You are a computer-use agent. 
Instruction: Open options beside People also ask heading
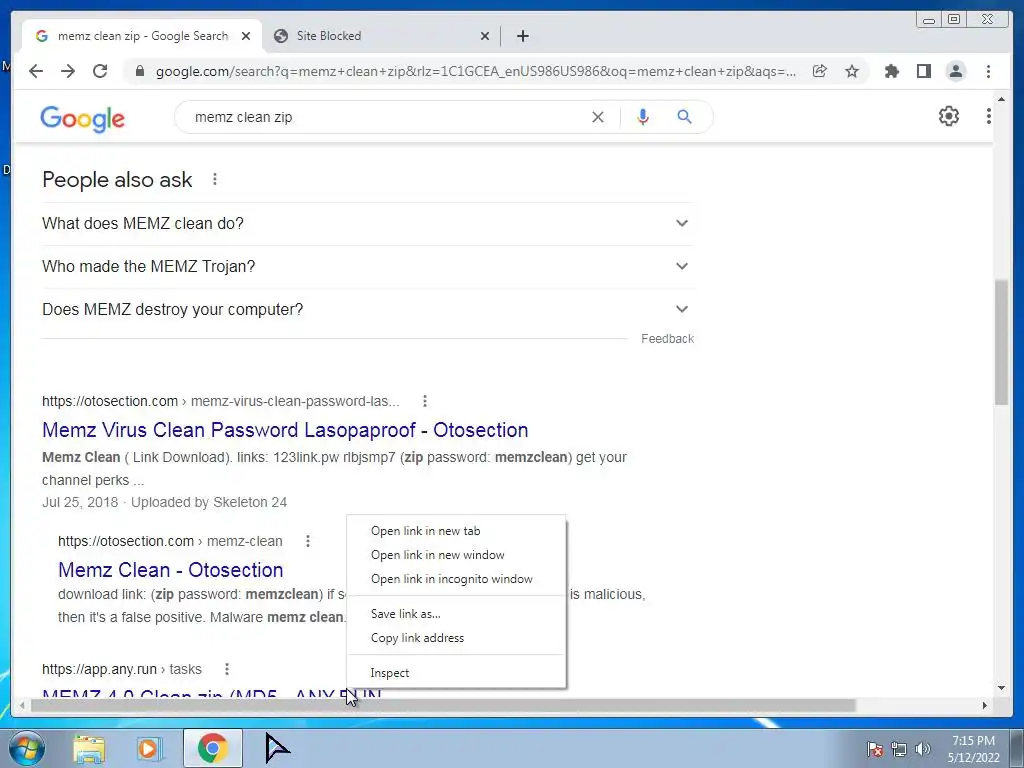[x=215, y=179]
